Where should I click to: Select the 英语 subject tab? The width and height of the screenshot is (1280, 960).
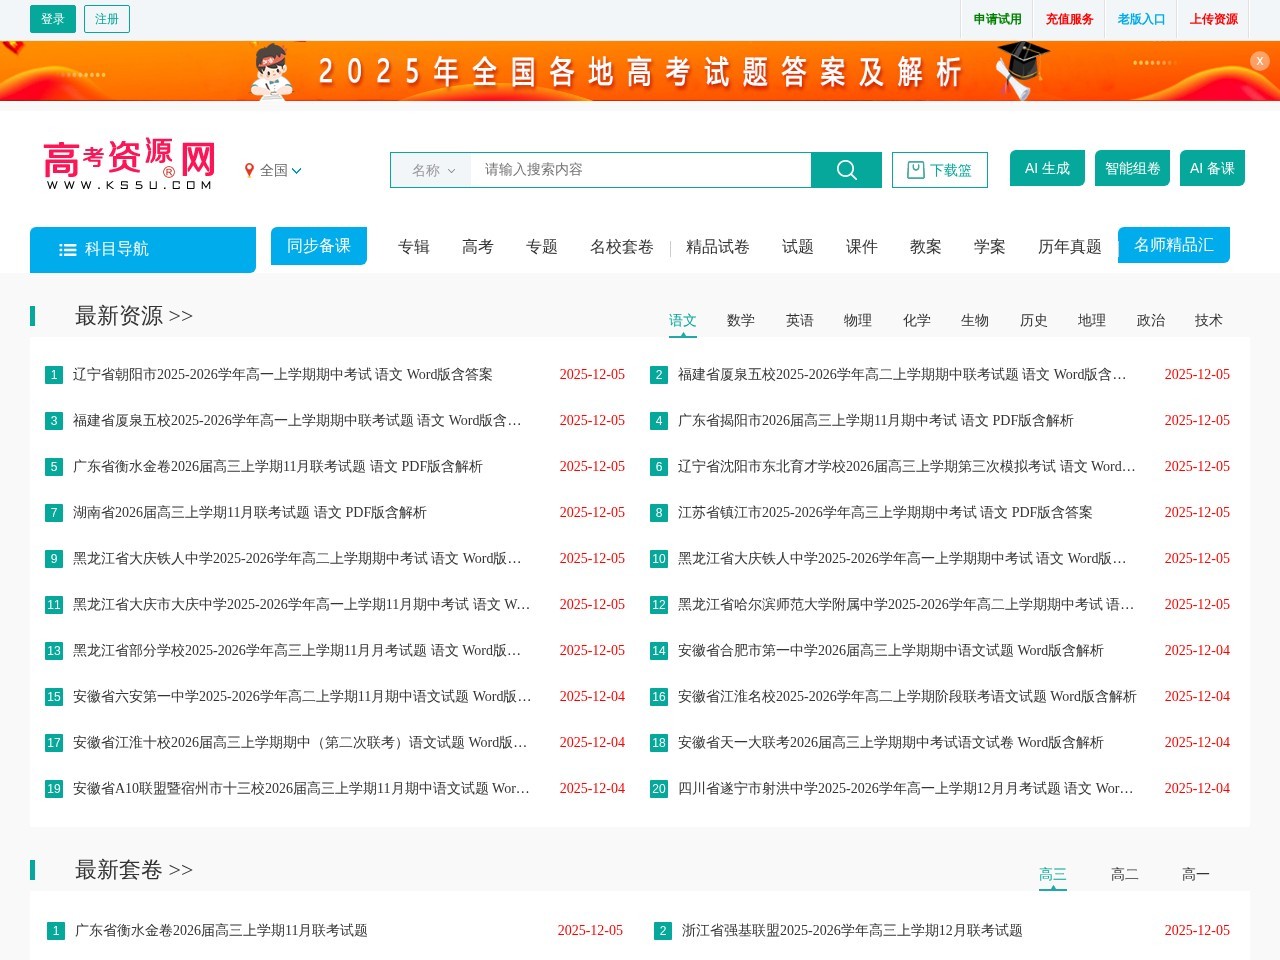(799, 320)
